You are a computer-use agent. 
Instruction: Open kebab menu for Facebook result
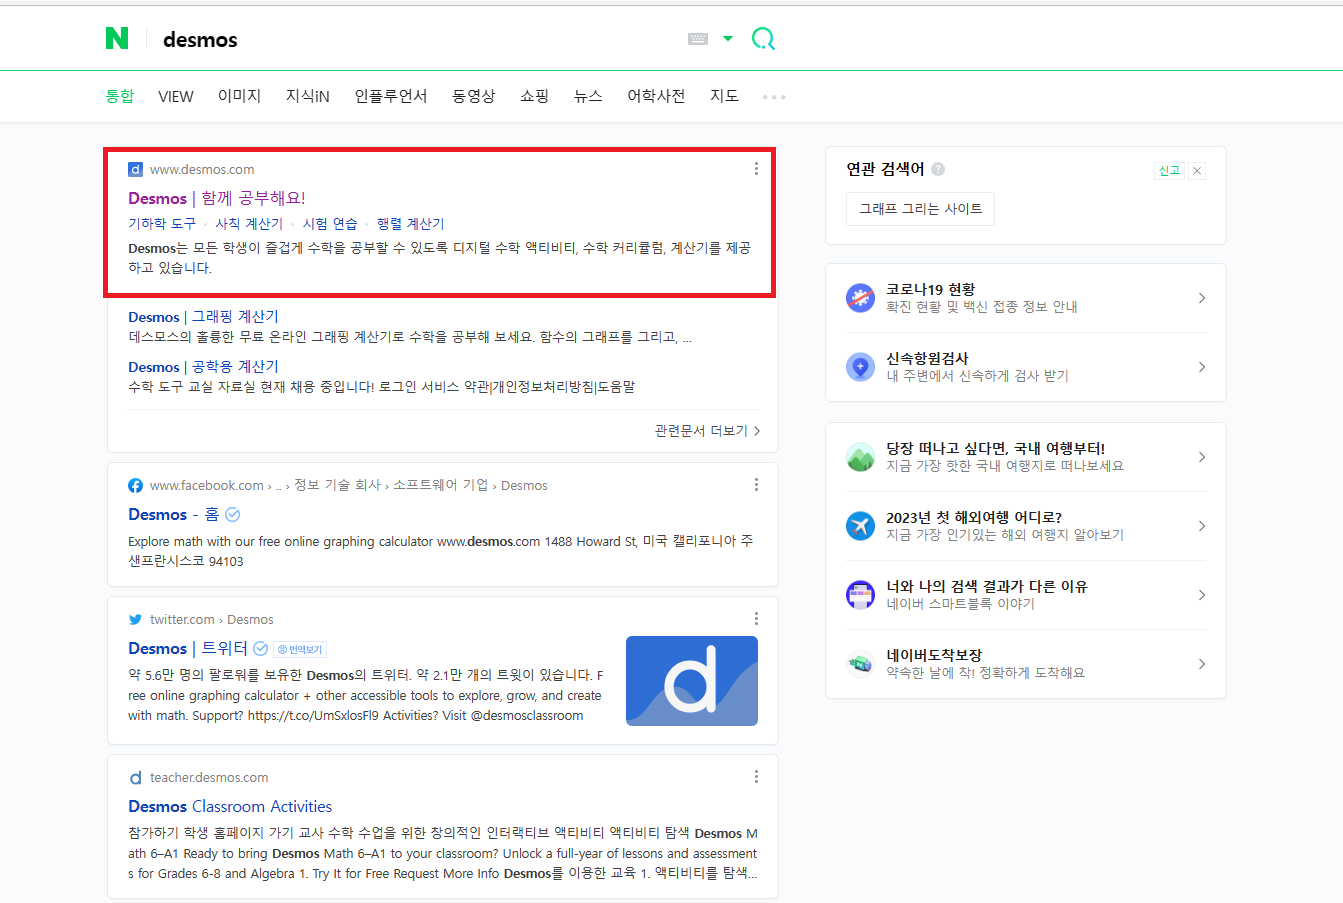pos(756,485)
